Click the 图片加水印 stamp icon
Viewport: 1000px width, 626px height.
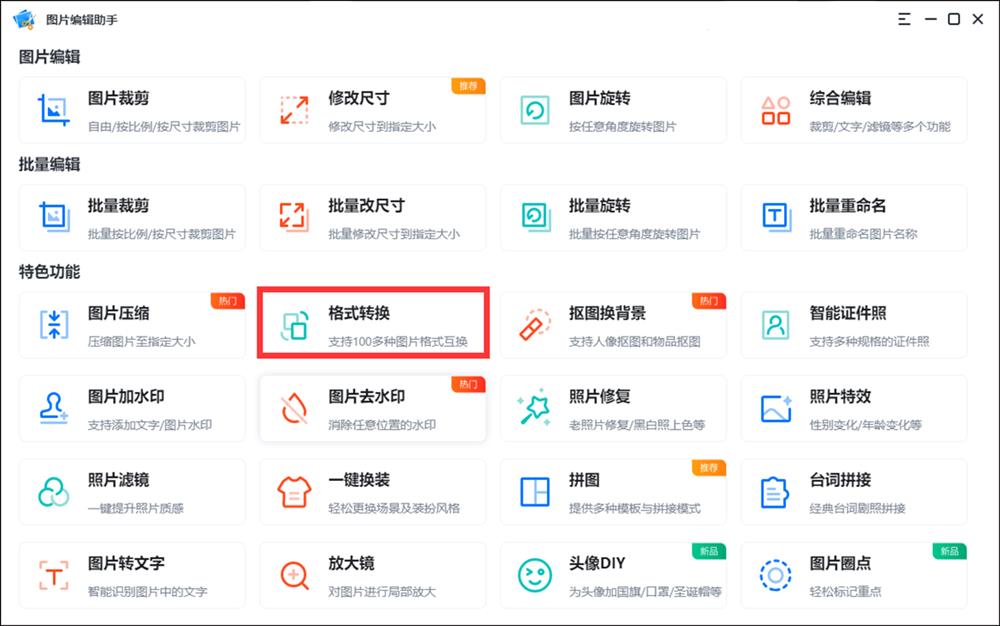(53, 408)
